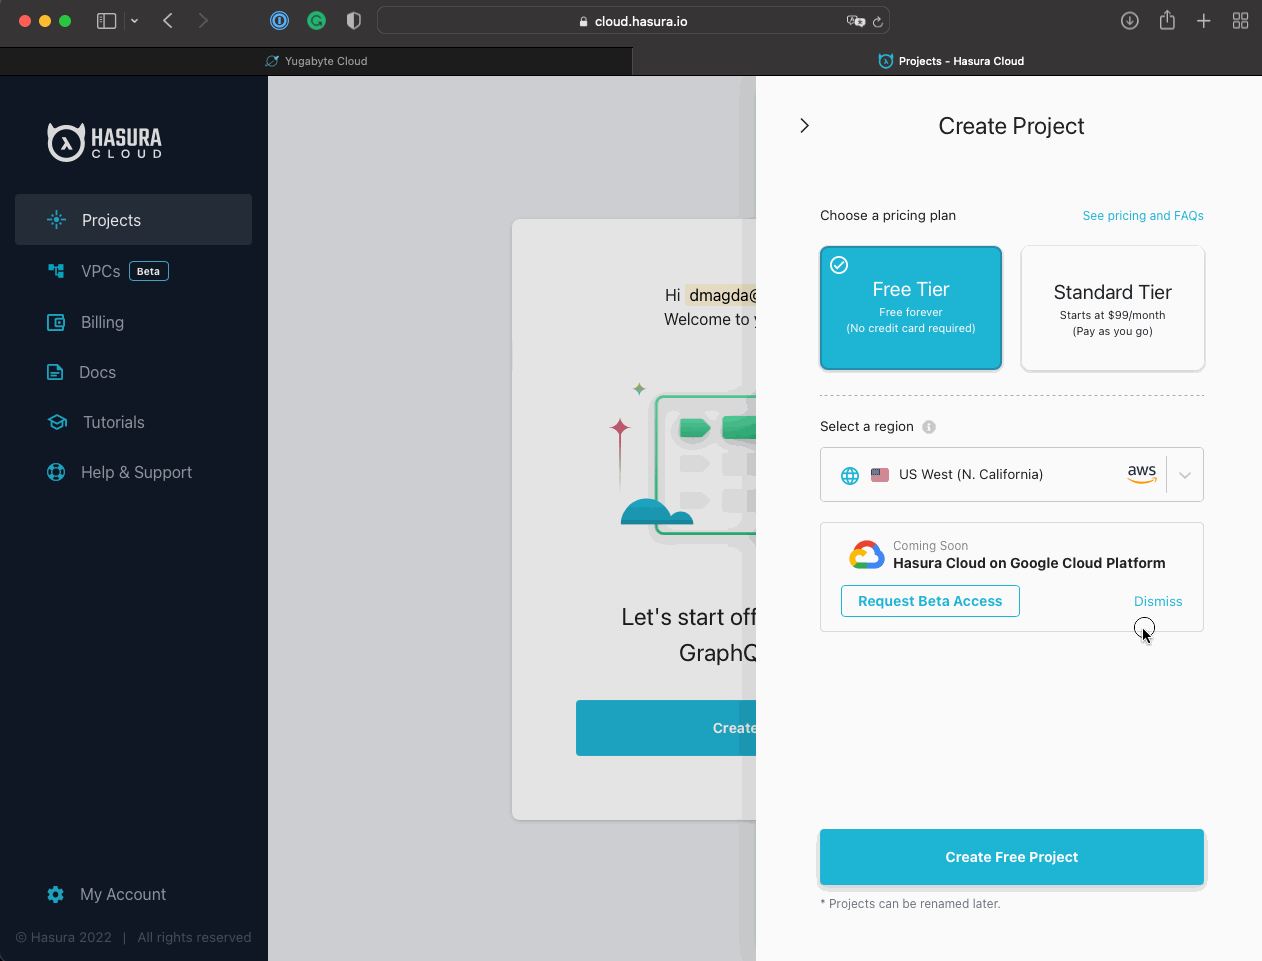Select the Standard Tier pricing plan
1262x961 pixels.
pos(1112,307)
